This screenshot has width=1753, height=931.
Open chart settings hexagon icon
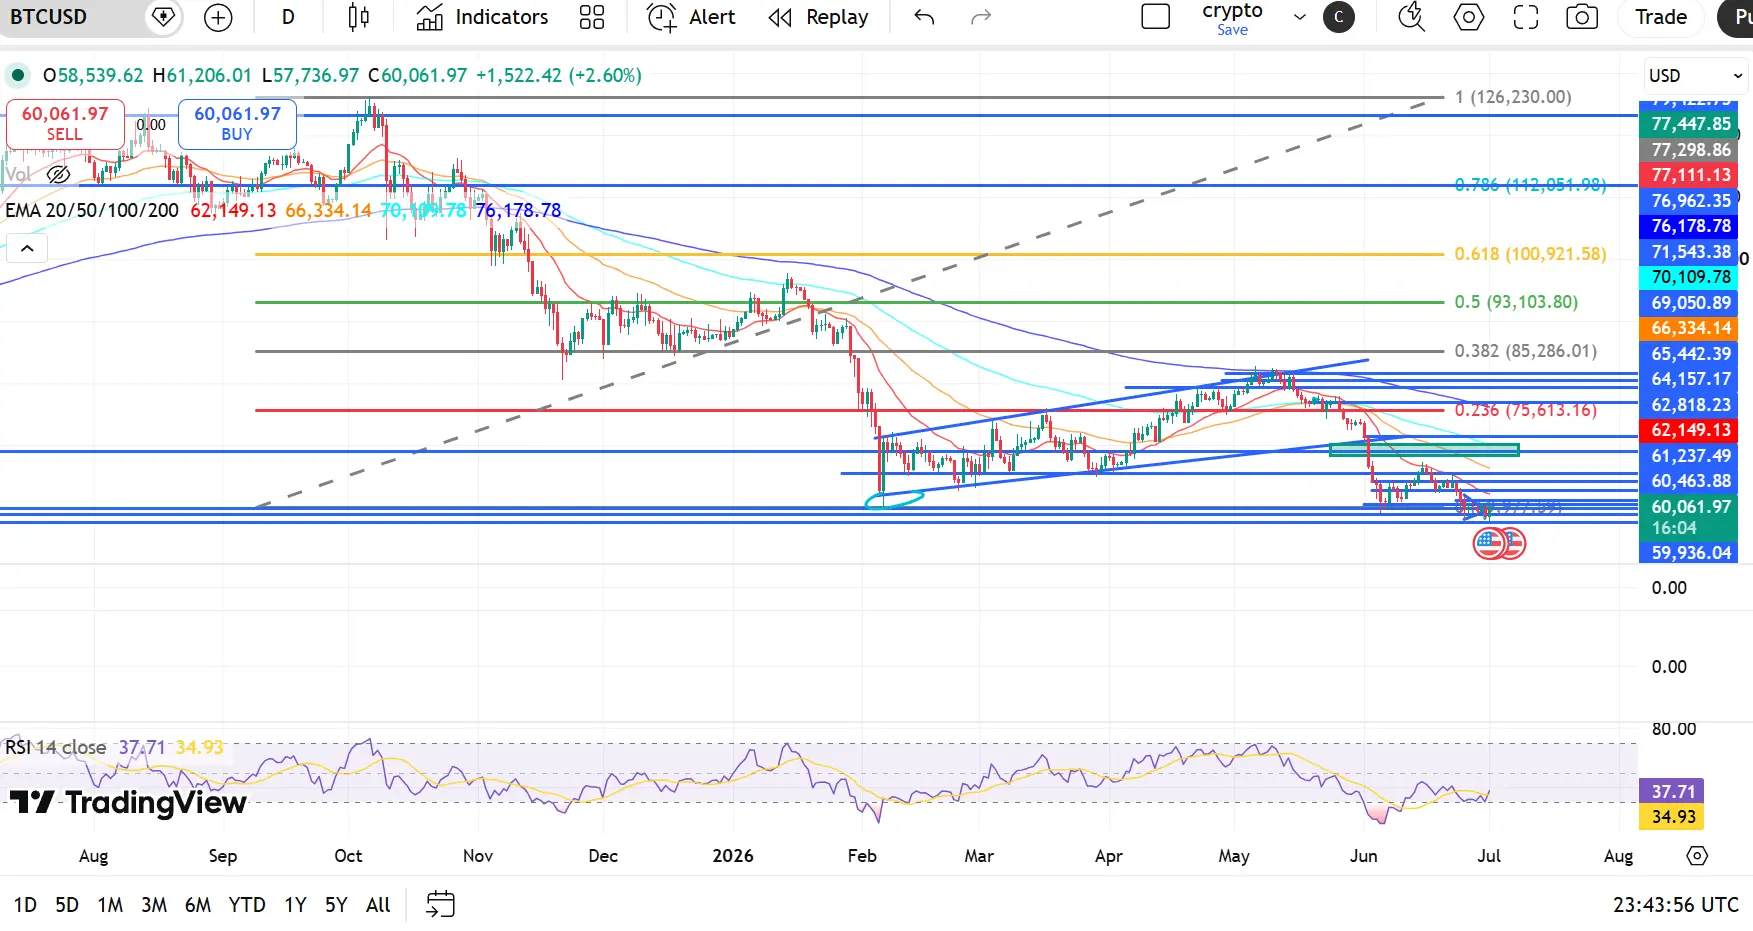click(1468, 17)
